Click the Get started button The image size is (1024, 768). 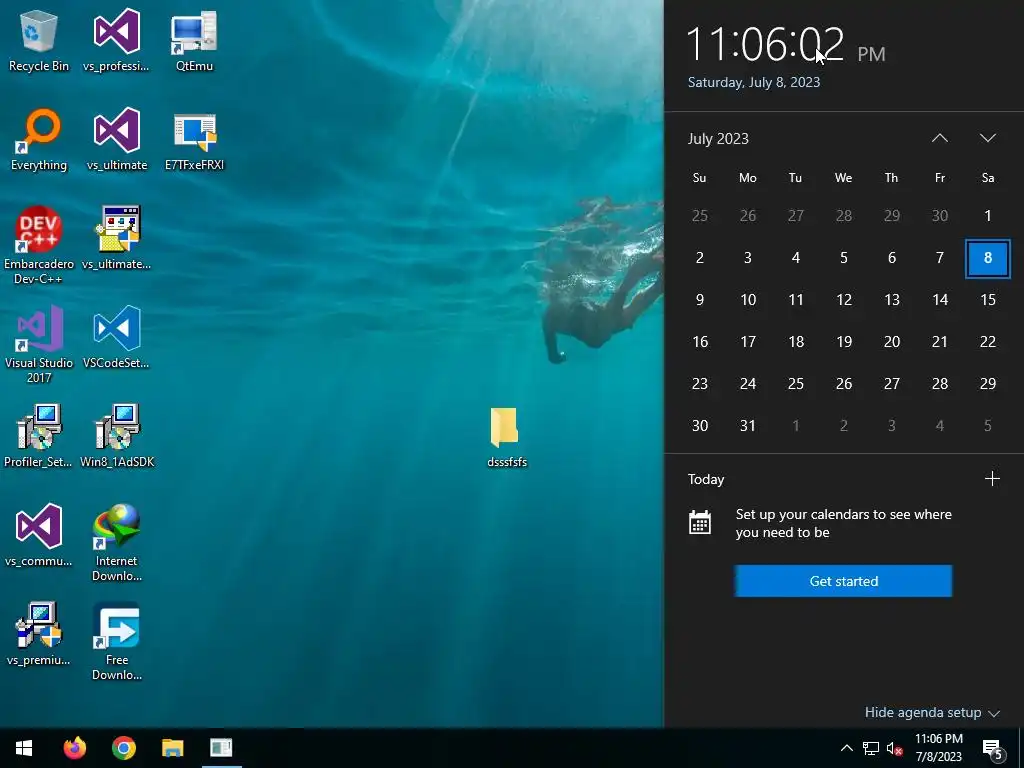843,581
